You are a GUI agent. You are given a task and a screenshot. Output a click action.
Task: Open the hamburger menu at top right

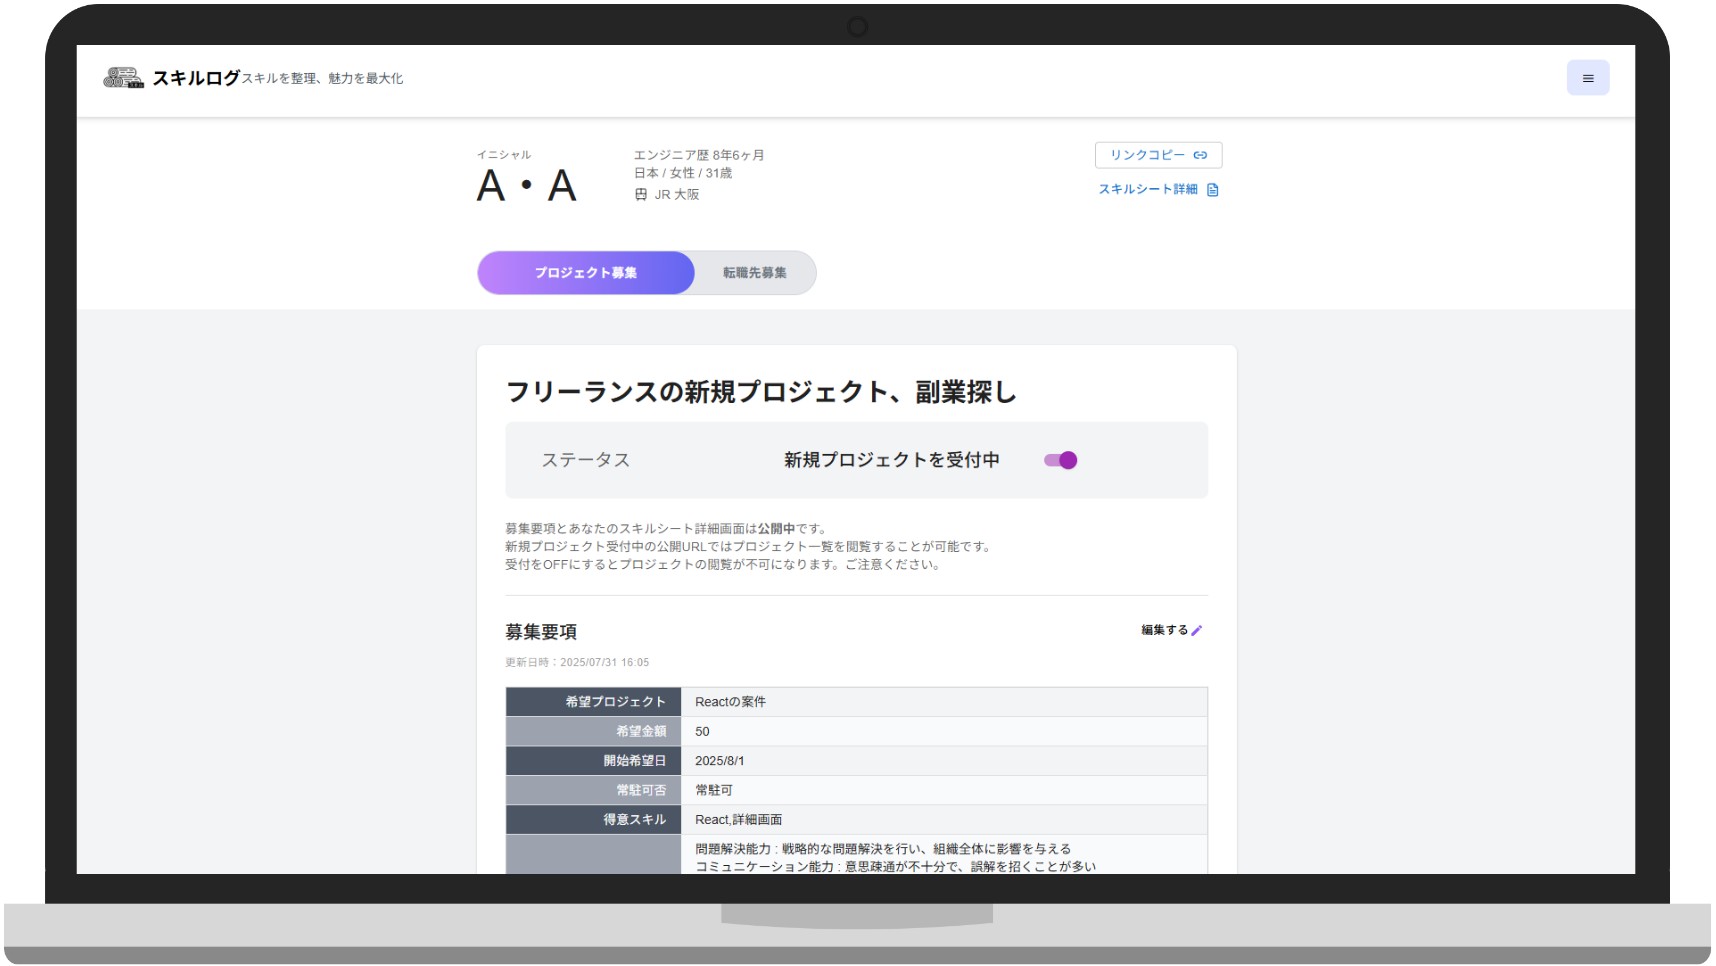1587,77
